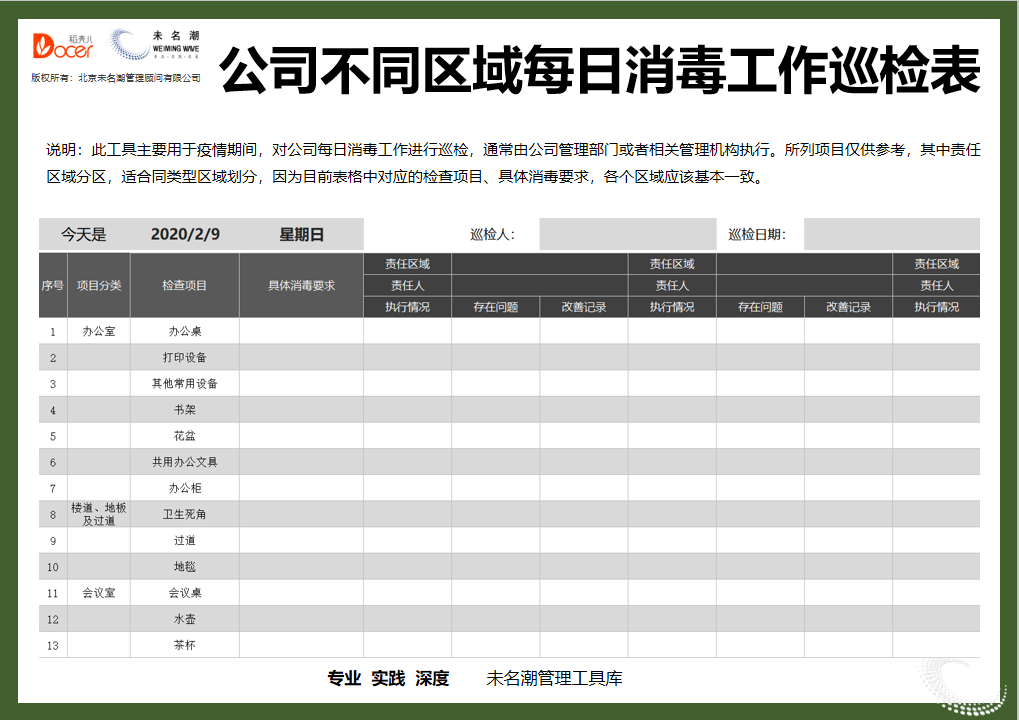The image size is (1019, 720).
Task: Select the 办公室 category cell
Action: tap(97, 330)
